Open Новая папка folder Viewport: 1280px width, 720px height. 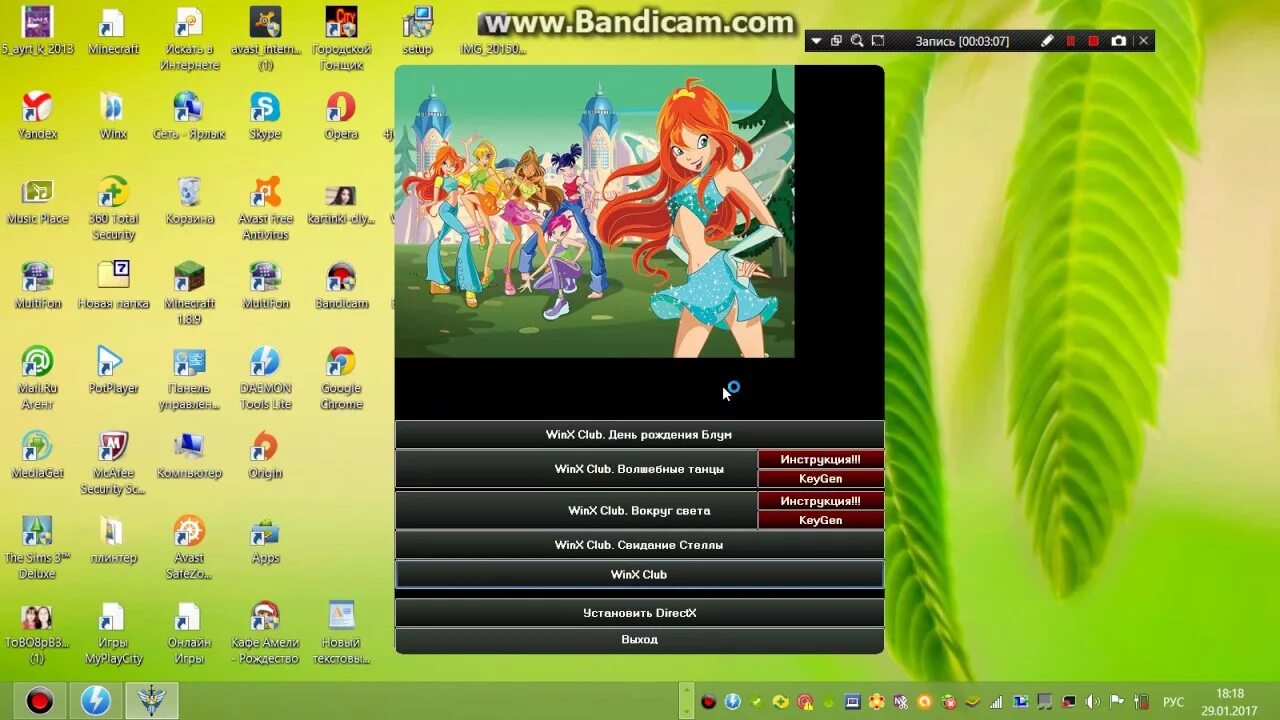coord(113,284)
